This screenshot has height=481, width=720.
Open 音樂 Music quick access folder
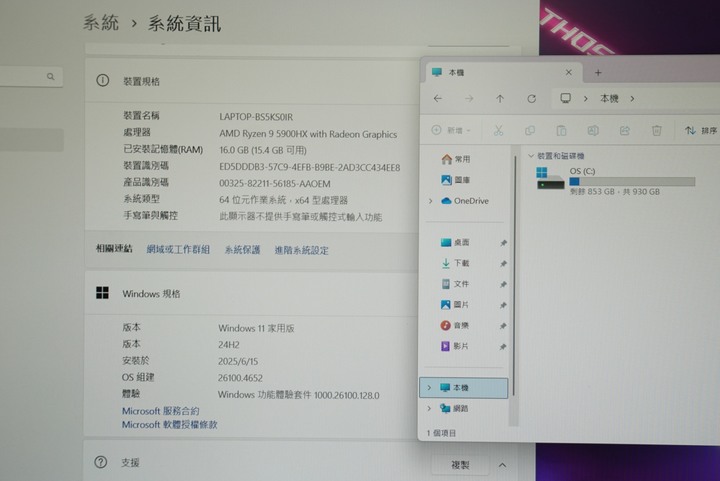[x=455, y=325]
